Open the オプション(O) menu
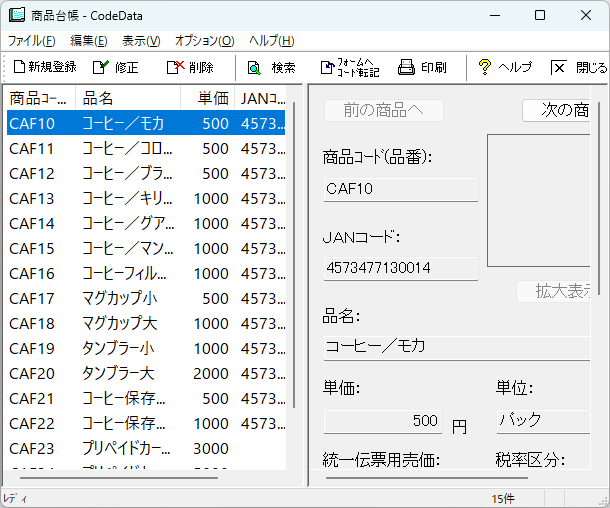The width and height of the screenshot is (610, 508). coord(205,40)
